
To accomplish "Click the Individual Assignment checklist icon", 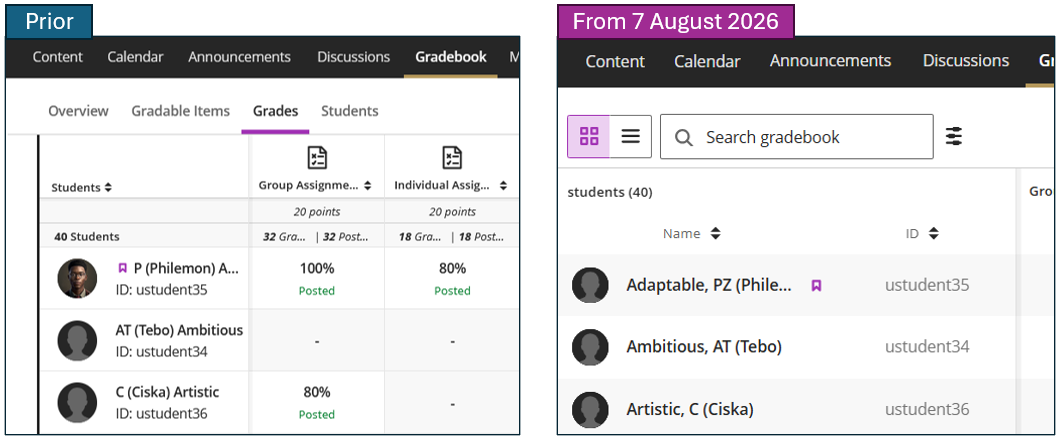I will pos(452,157).
